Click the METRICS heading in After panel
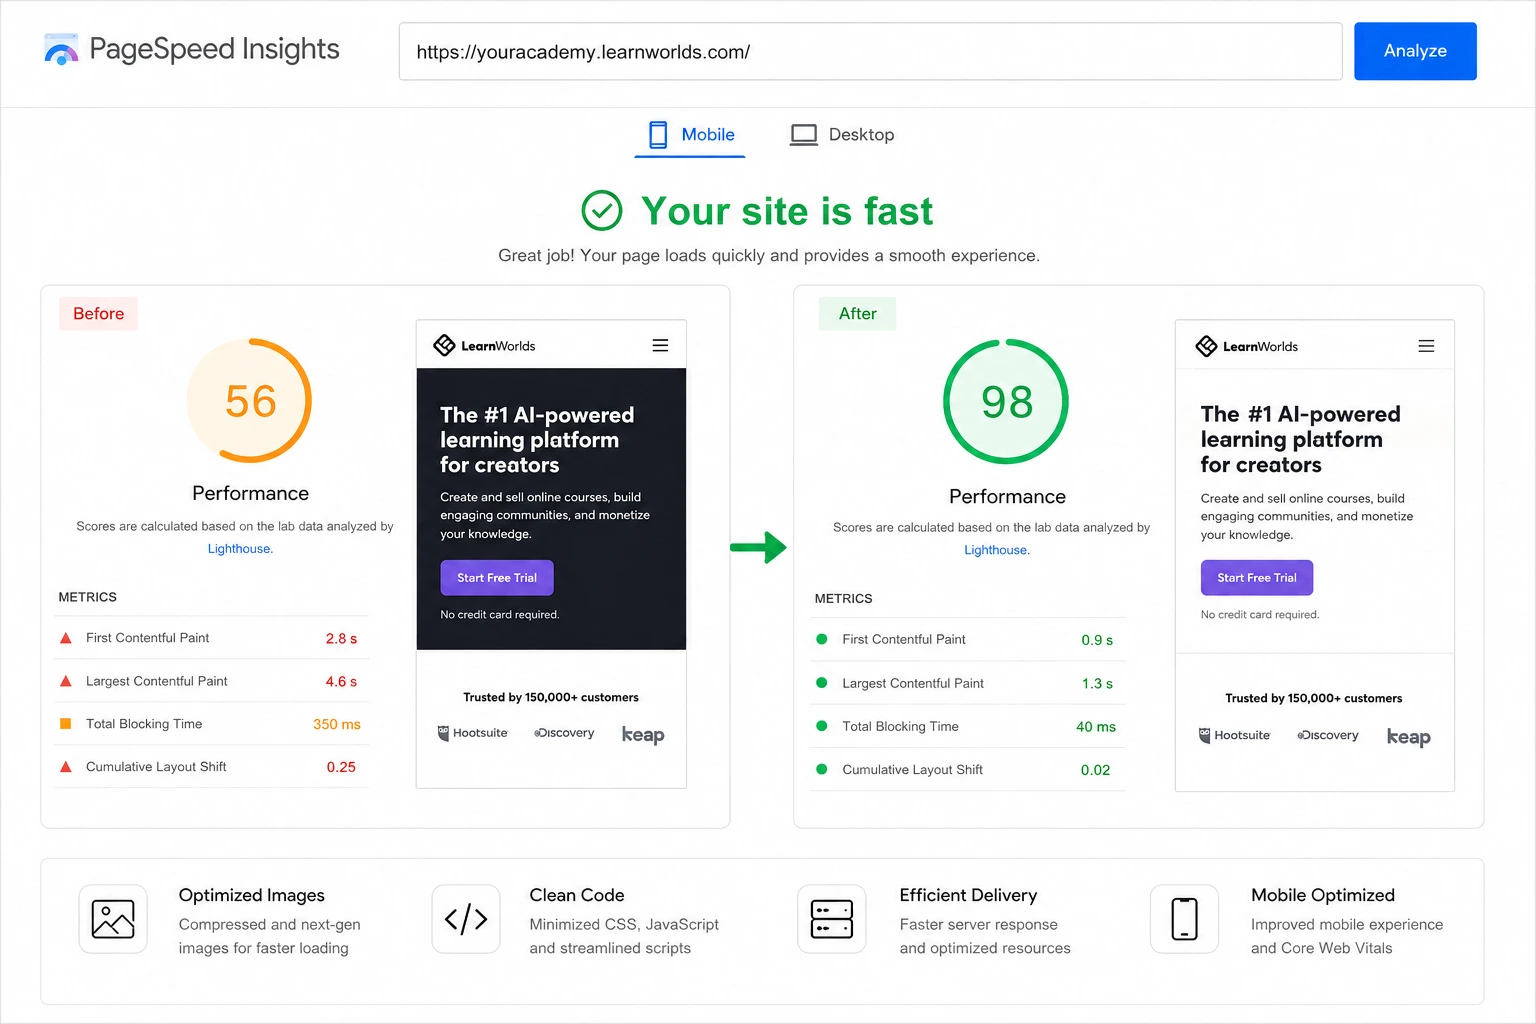The image size is (1536, 1024). pyautogui.click(x=844, y=599)
